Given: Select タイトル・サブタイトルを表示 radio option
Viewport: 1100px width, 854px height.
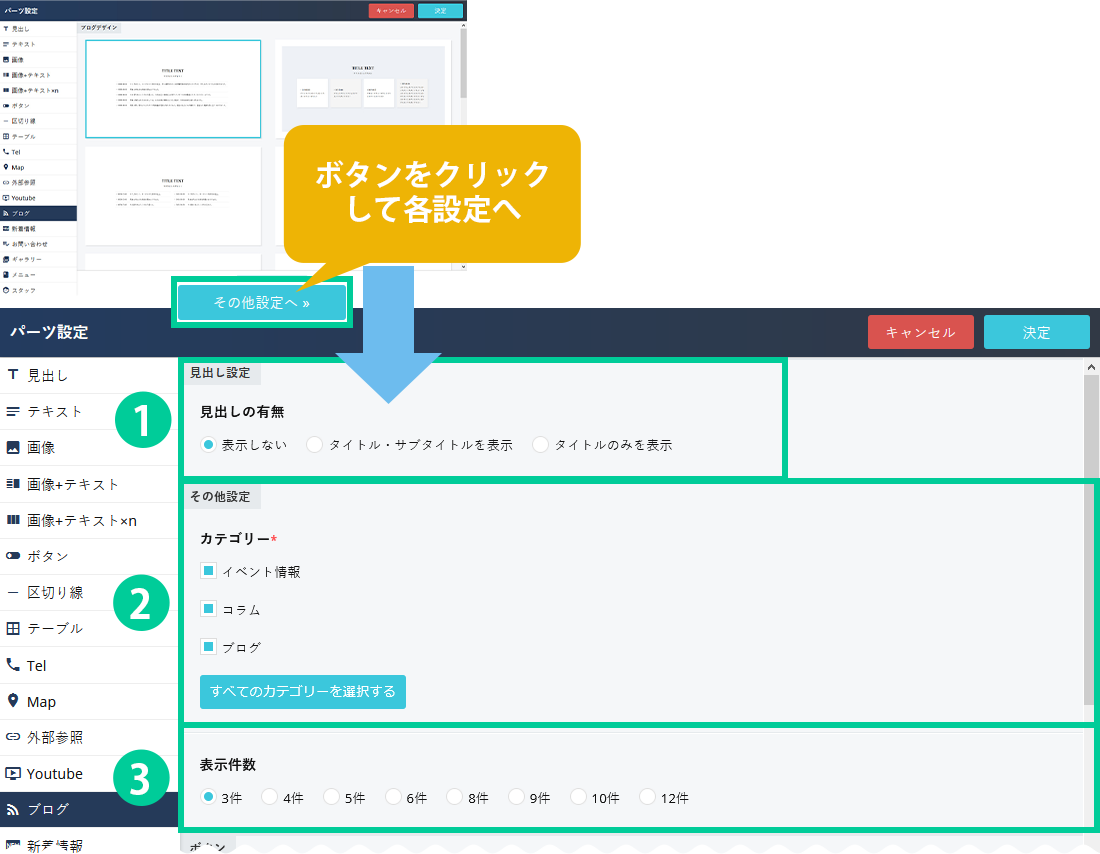Looking at the screenshot, I should click(x=314, y=445).
